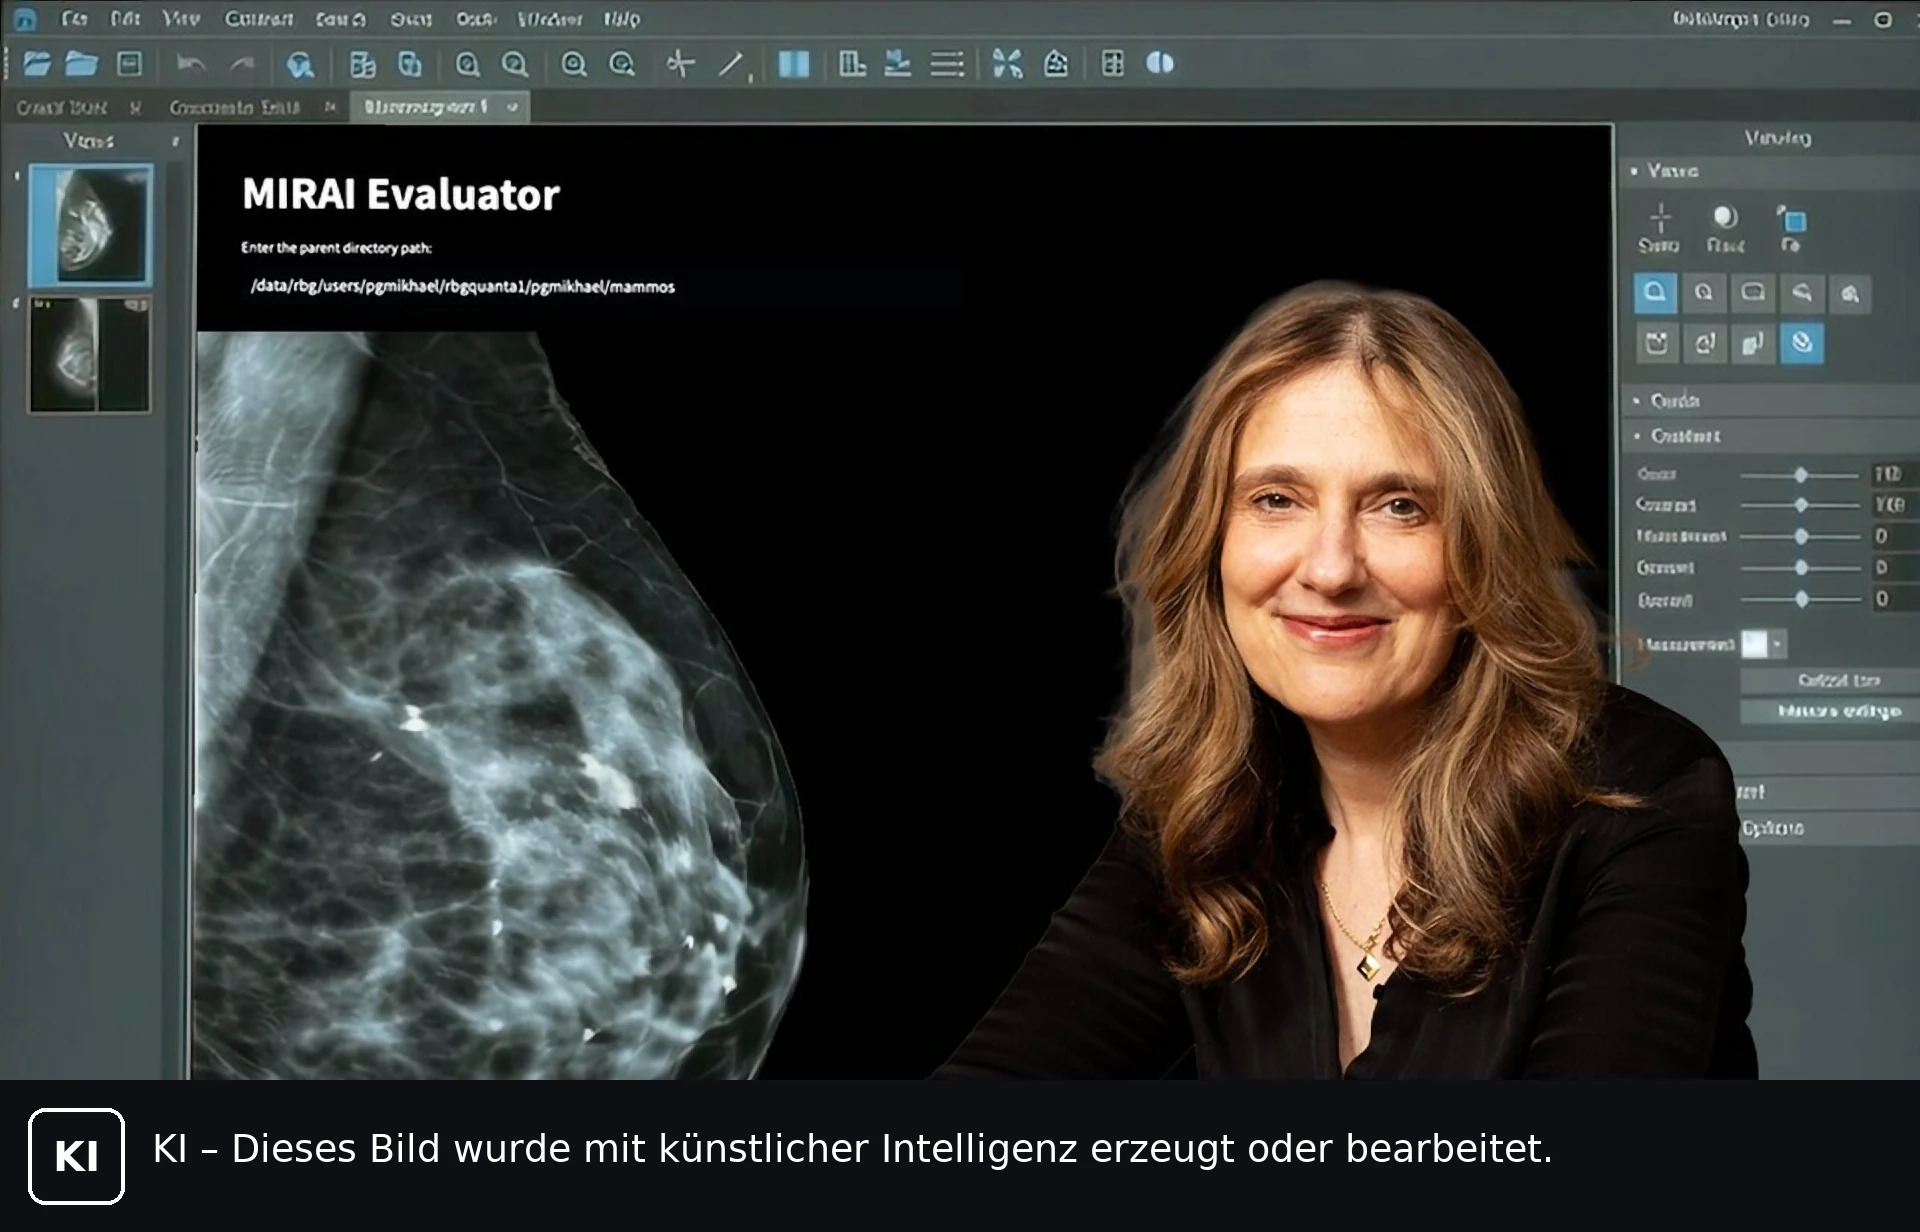Click the three-horizontal-lines list icon in the toolbar

[x=946, y=65]
